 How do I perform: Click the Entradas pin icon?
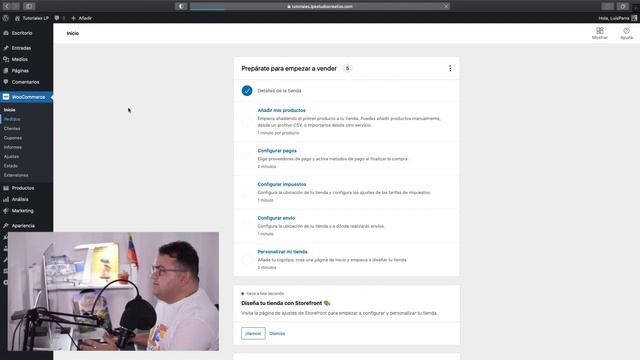[x=6, y=48]
